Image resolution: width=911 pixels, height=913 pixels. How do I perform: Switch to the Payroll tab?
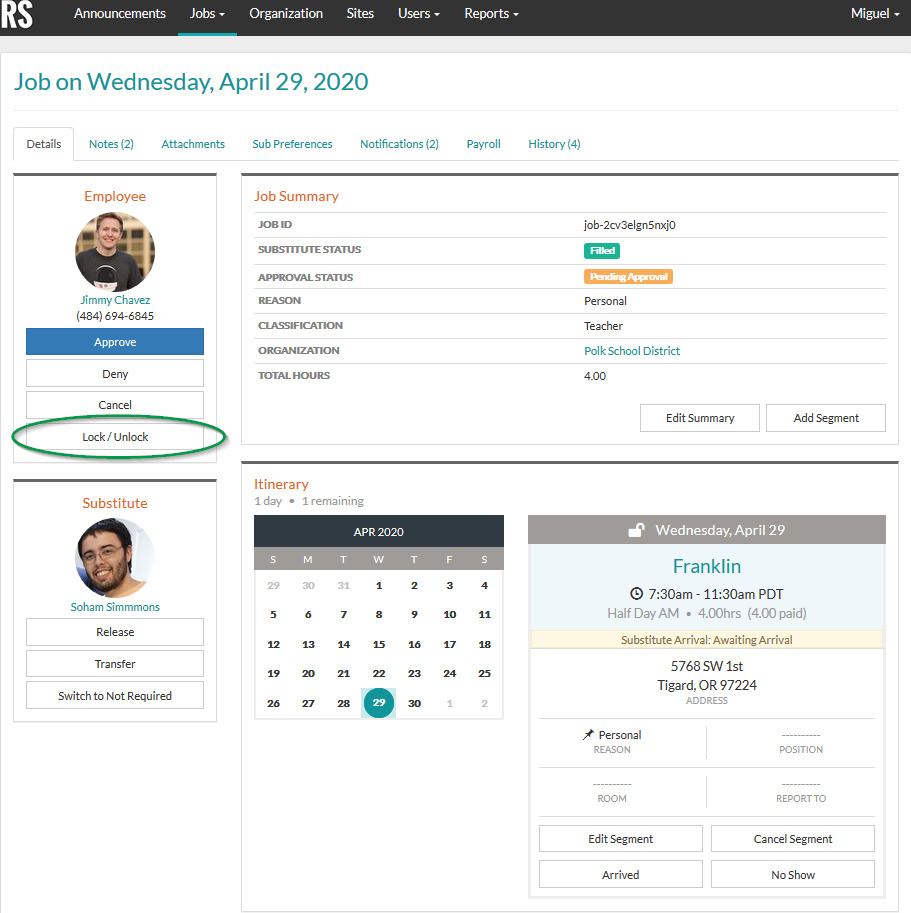pos(483,143)
